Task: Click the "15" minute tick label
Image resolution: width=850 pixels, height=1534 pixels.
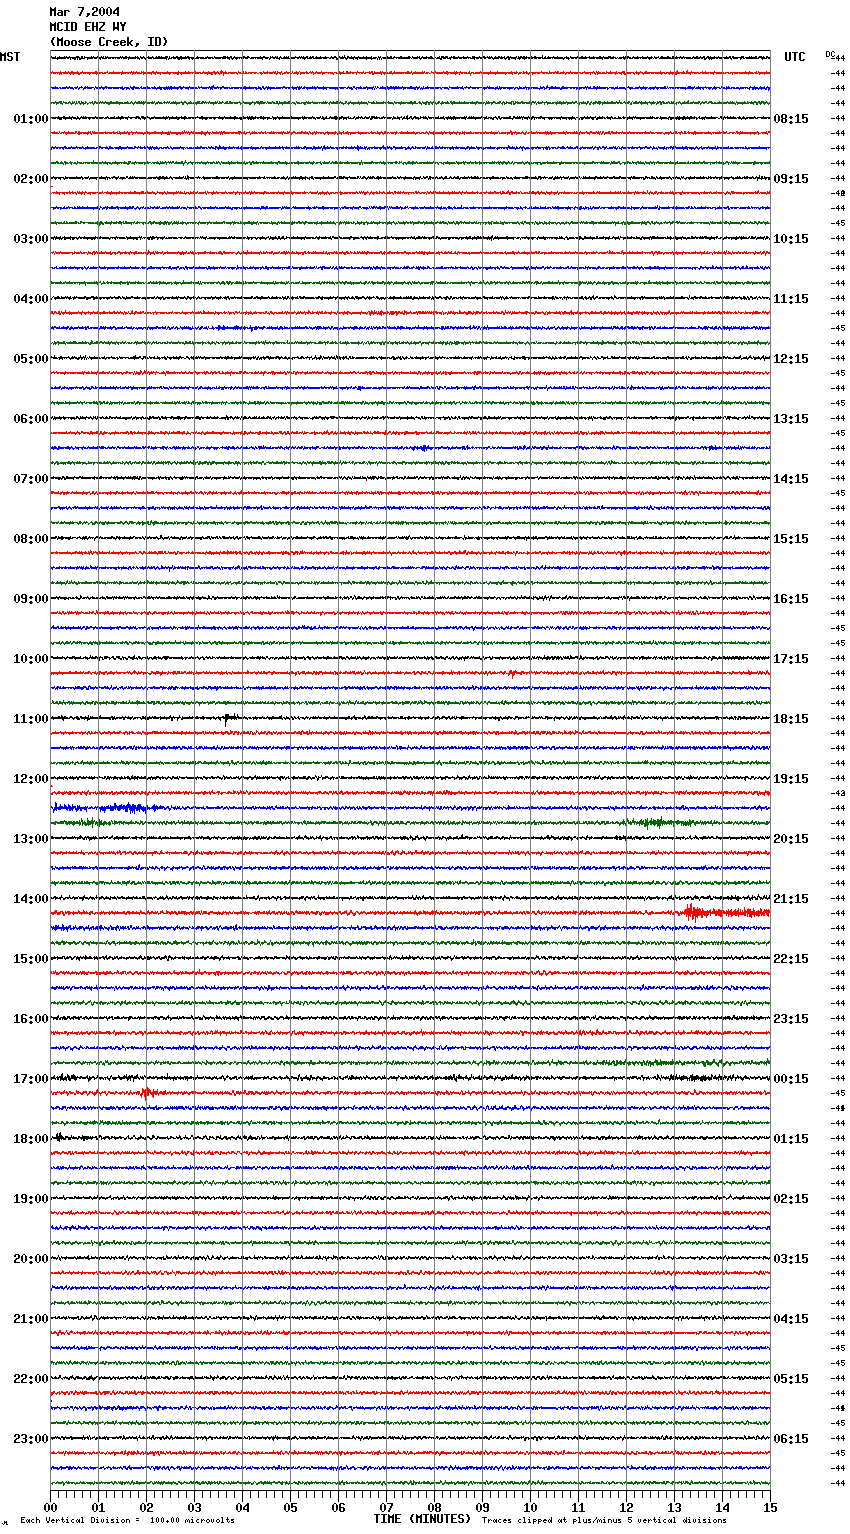Action: 770,1507
